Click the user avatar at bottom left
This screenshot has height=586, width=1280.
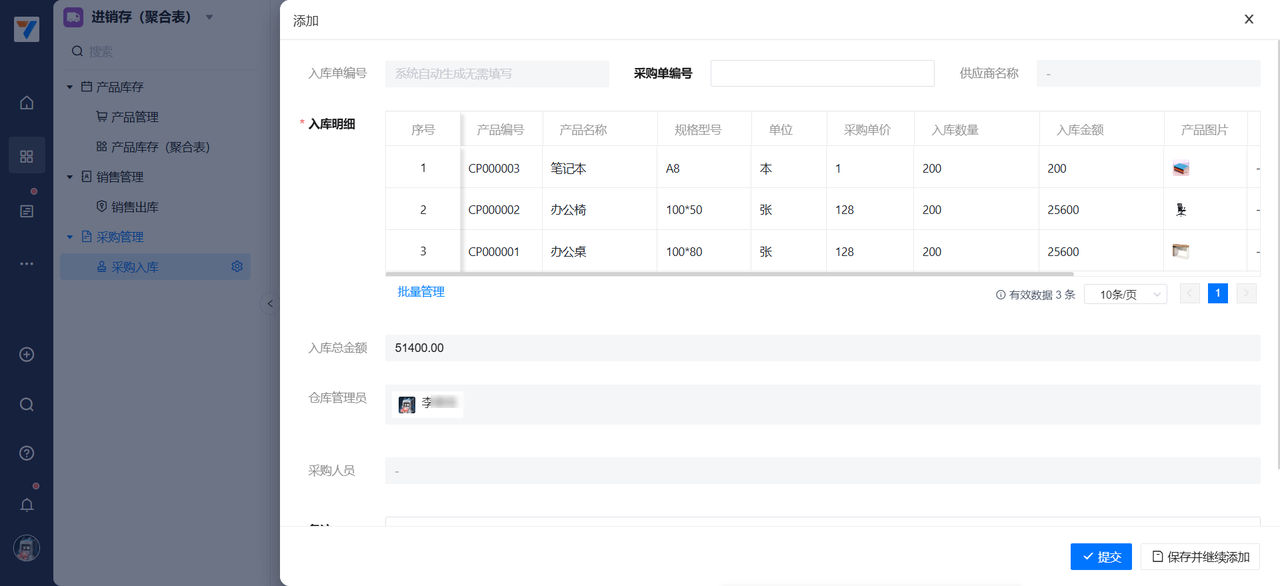[x=27, y=548]
